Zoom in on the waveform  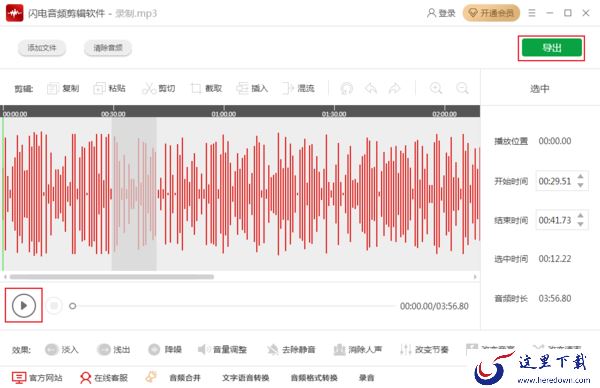436,88
